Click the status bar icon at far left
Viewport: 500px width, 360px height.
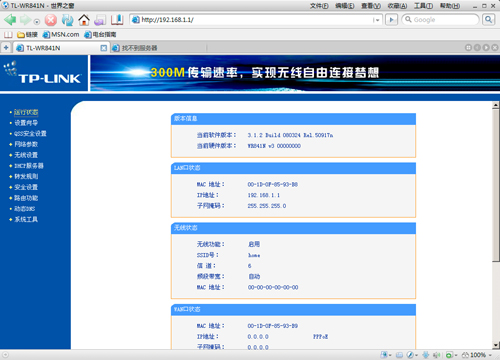(5, 355)
